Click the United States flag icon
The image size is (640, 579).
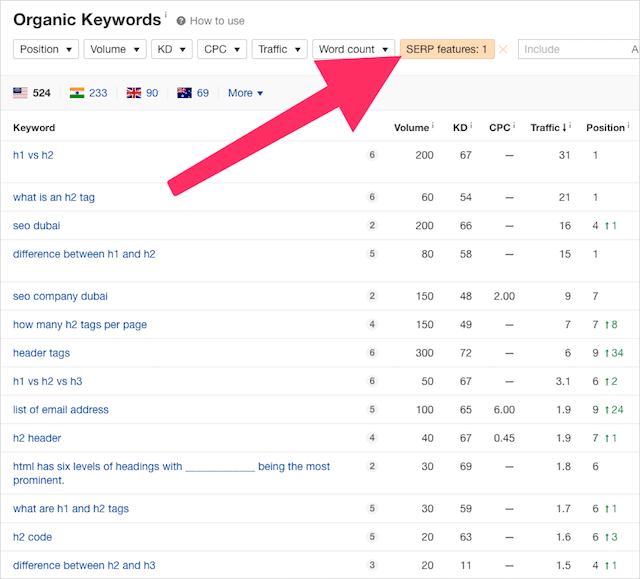tap(20, 93)
